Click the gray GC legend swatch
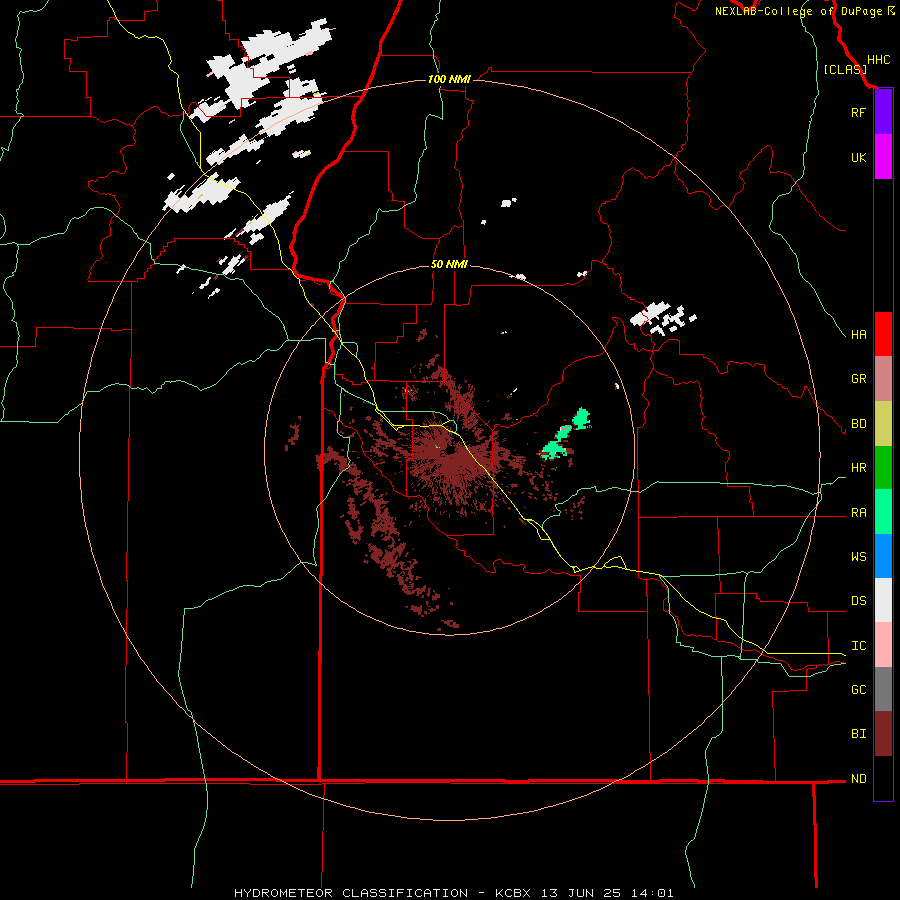 click(x=883, y=689)
